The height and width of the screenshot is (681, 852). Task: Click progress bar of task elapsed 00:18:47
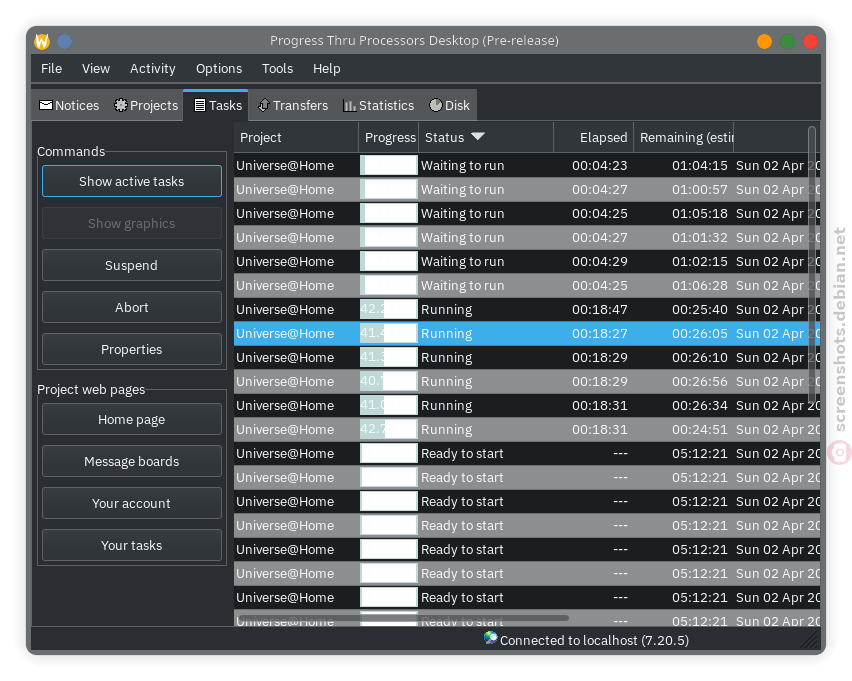tap(389, 309)
